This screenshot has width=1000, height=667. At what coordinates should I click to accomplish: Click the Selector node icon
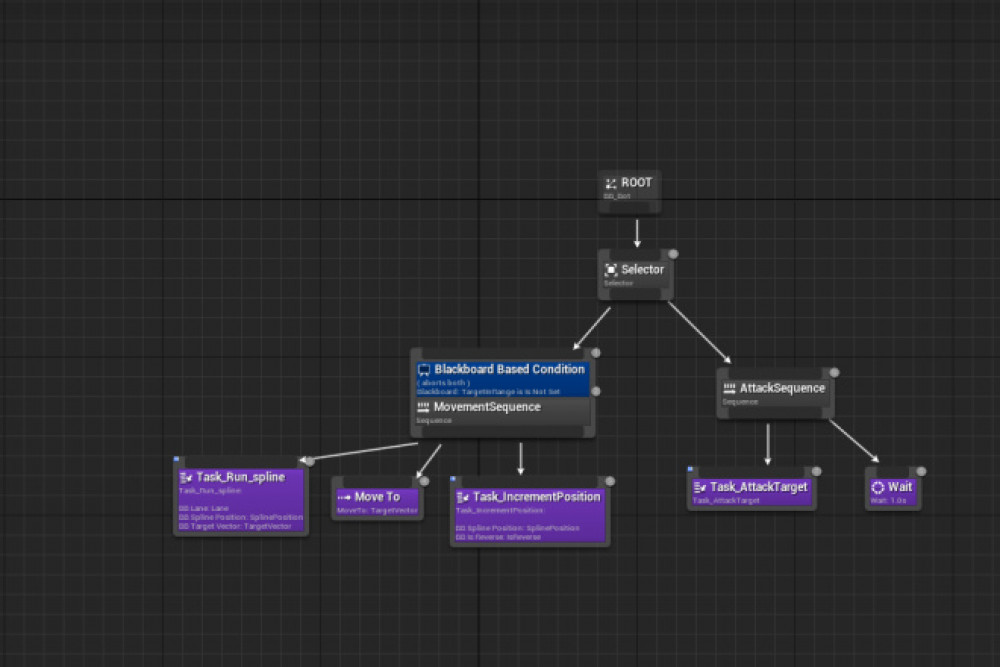611,270
